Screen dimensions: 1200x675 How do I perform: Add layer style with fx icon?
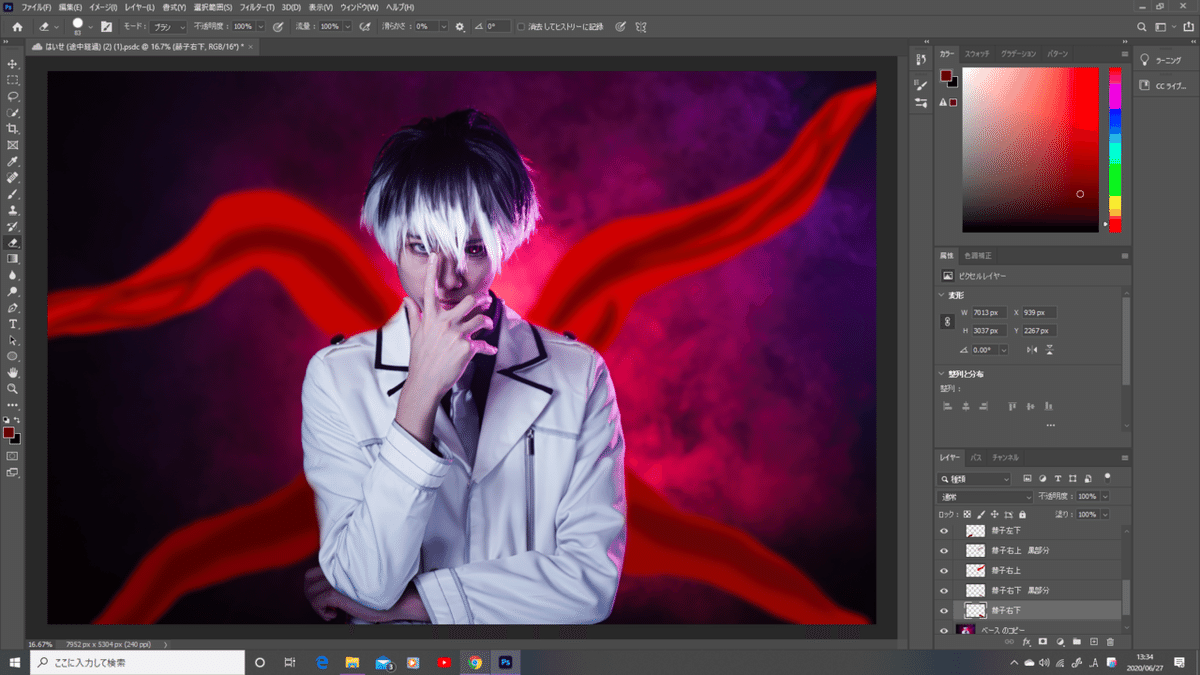click(1026, 641)
